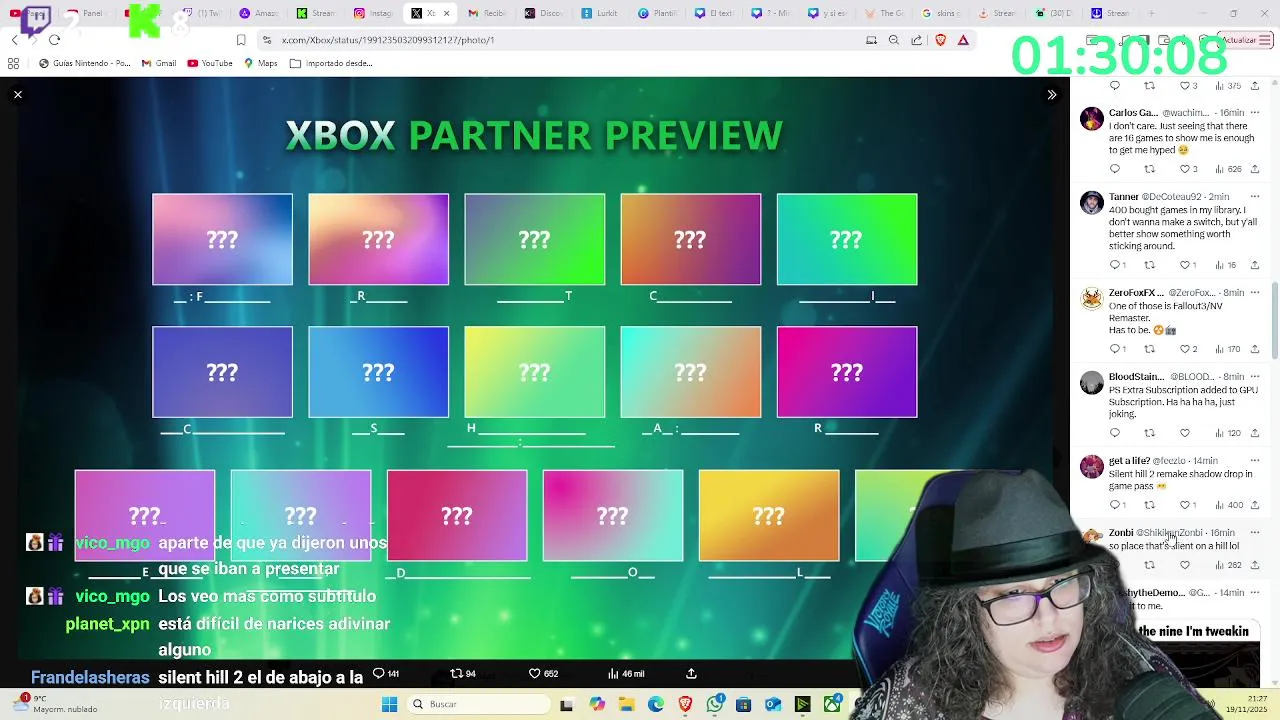This screenshot has height=720, width=1280.
Task: Like Carlos Ga...'s reply
Action: [x=1185, y=169]
